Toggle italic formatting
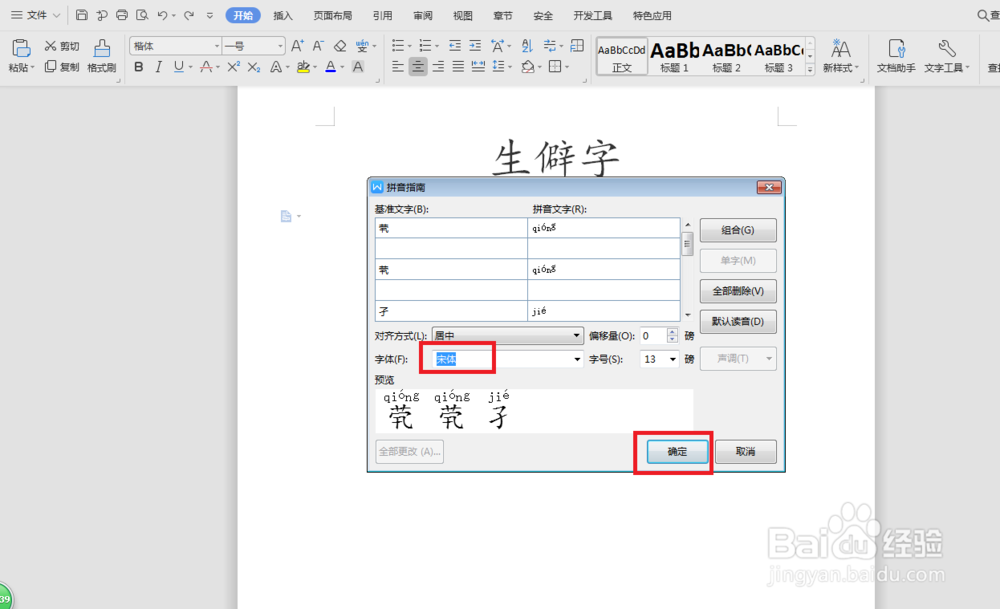The width and height of the screenshot is (1000, 609). pyautogui.click(x=158, y=67)
